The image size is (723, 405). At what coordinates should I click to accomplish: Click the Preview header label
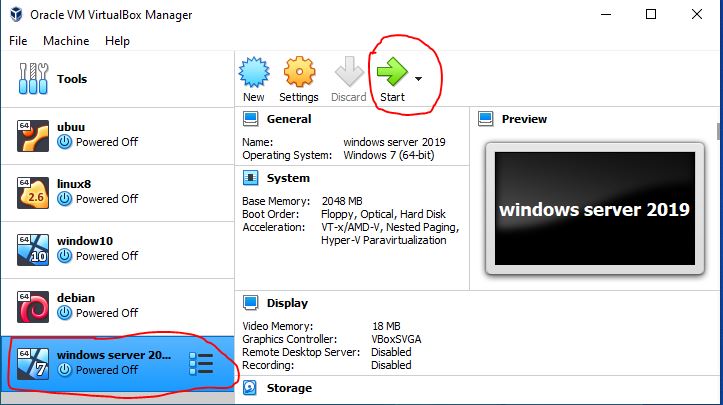coord(524,119)
